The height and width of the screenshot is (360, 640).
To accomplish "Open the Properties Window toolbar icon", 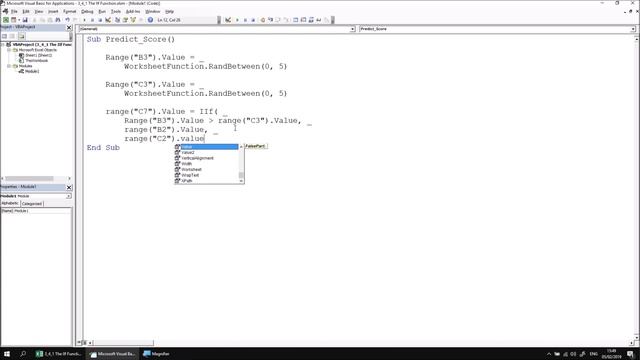I will click(x=125, y=20).
